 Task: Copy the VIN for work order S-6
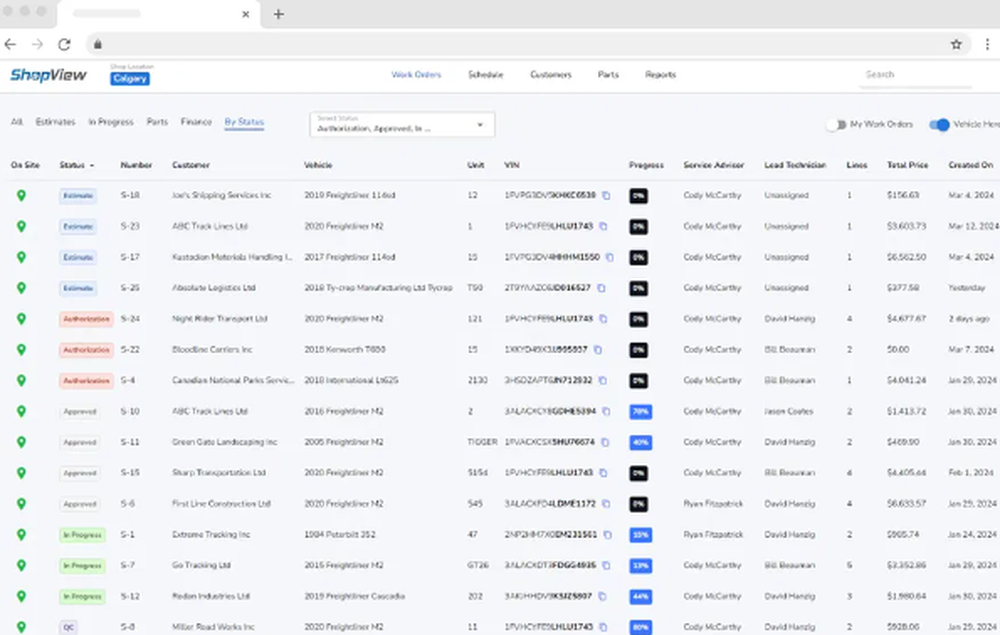click(x=606, y=504)
